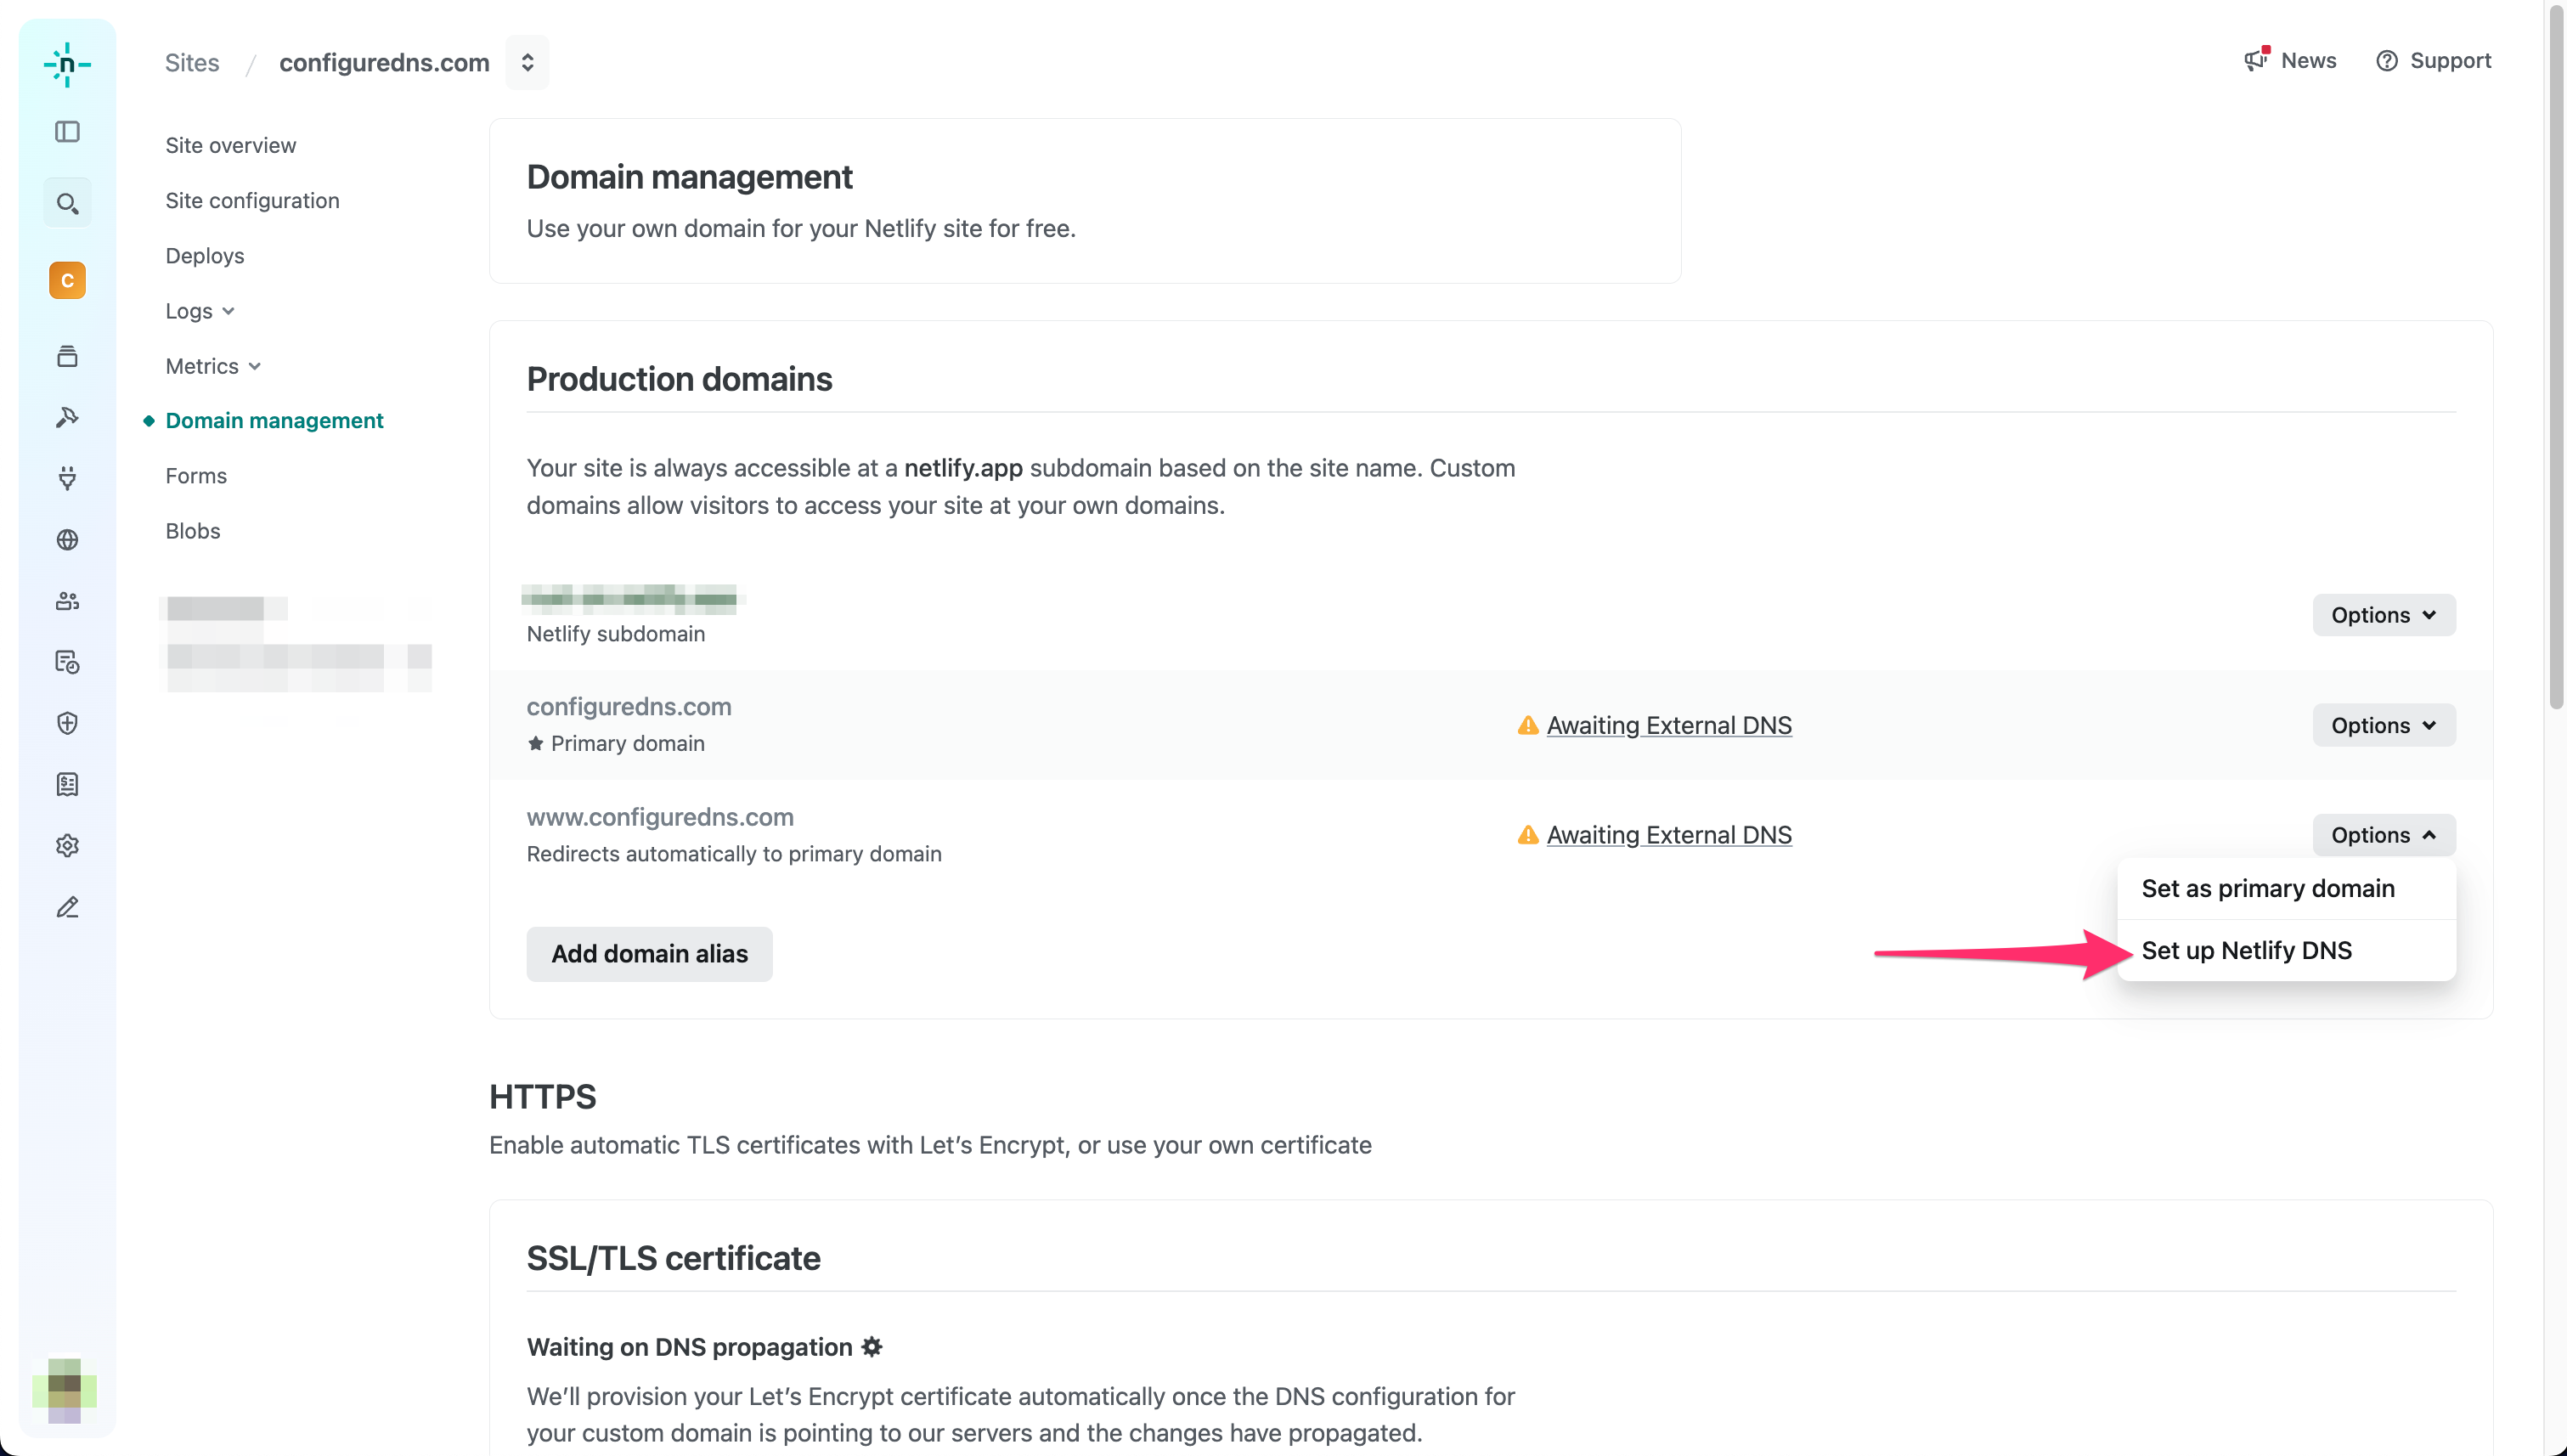The image size is (2567, 1456).
Task: Click warning icon beside configuredns.com Awaiting DNS
Action: 1527,725
